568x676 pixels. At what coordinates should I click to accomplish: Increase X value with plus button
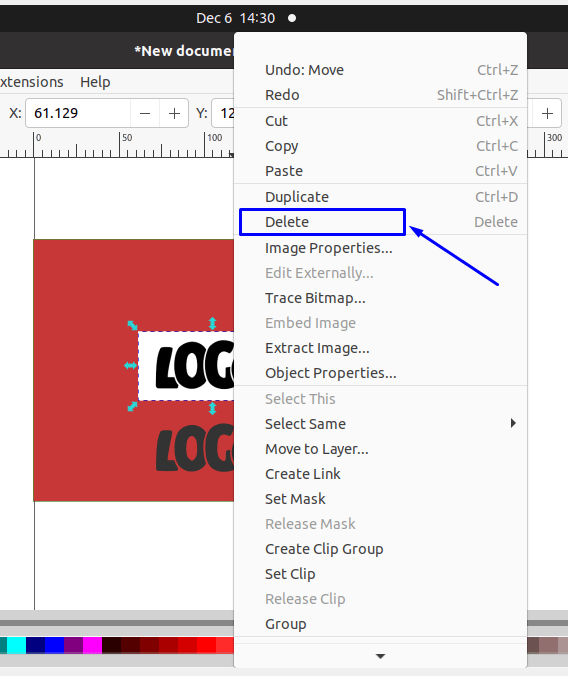(174, 113)
